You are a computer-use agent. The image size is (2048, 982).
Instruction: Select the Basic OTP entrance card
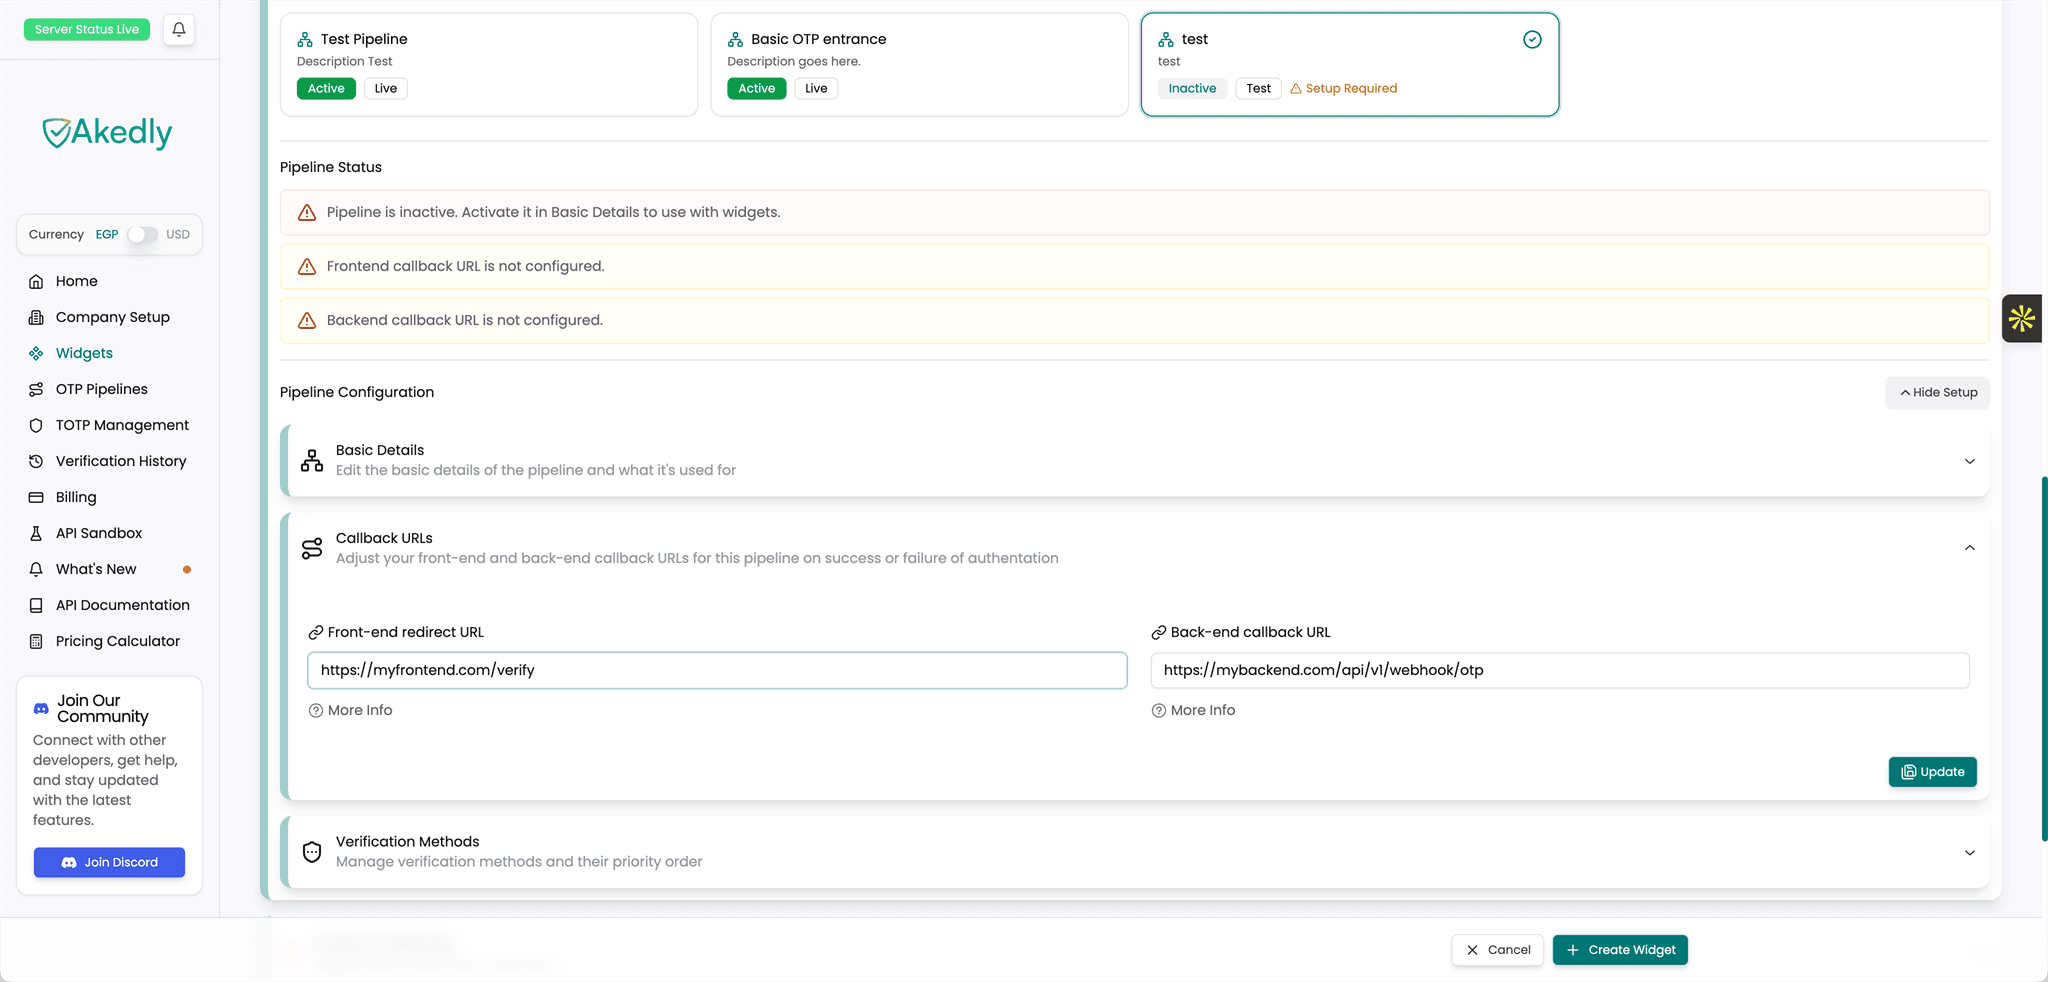click(919, 64)
